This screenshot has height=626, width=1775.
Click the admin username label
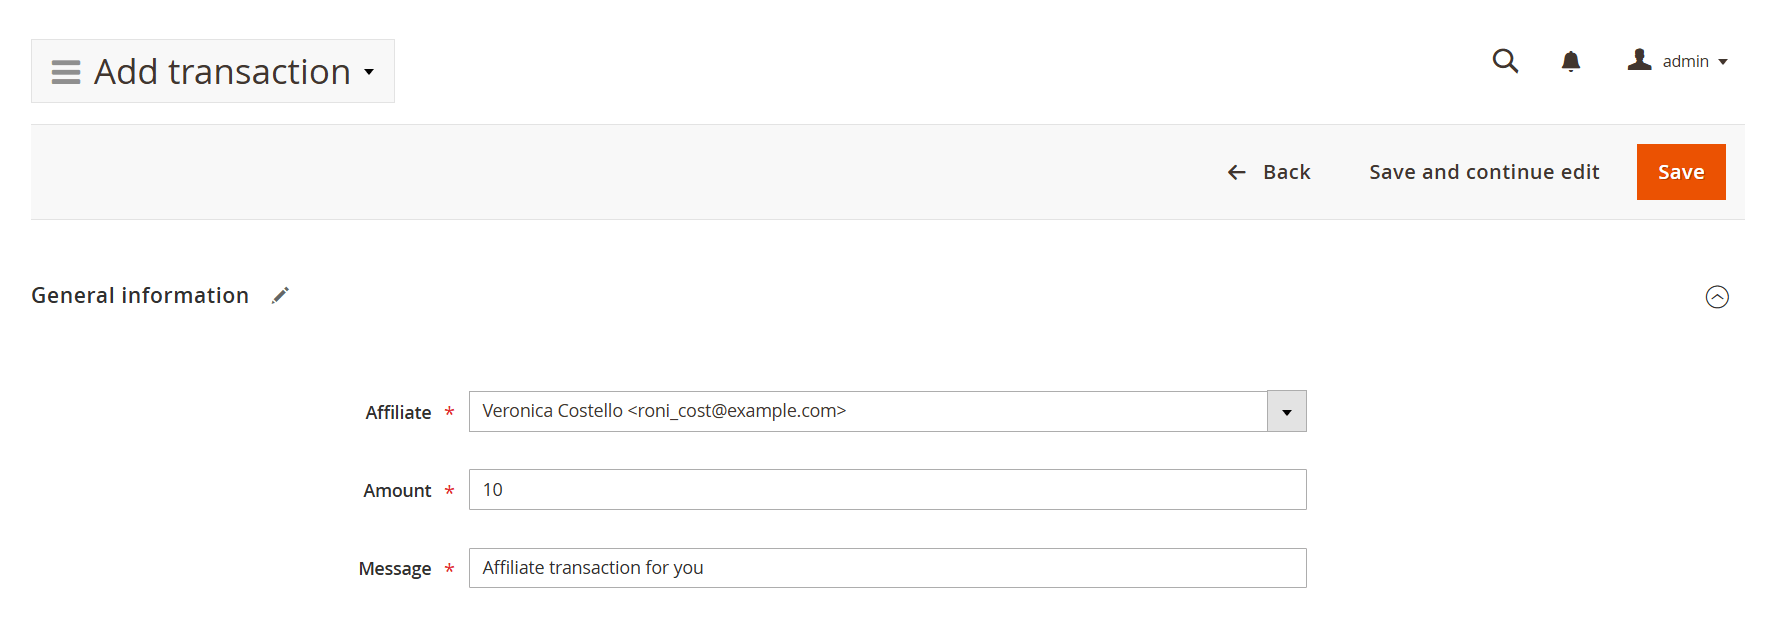(x=1686, y=61)
